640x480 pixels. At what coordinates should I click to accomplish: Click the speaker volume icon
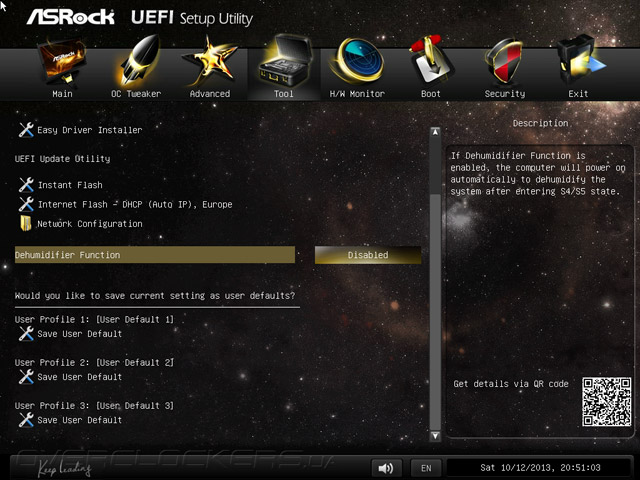386,468
